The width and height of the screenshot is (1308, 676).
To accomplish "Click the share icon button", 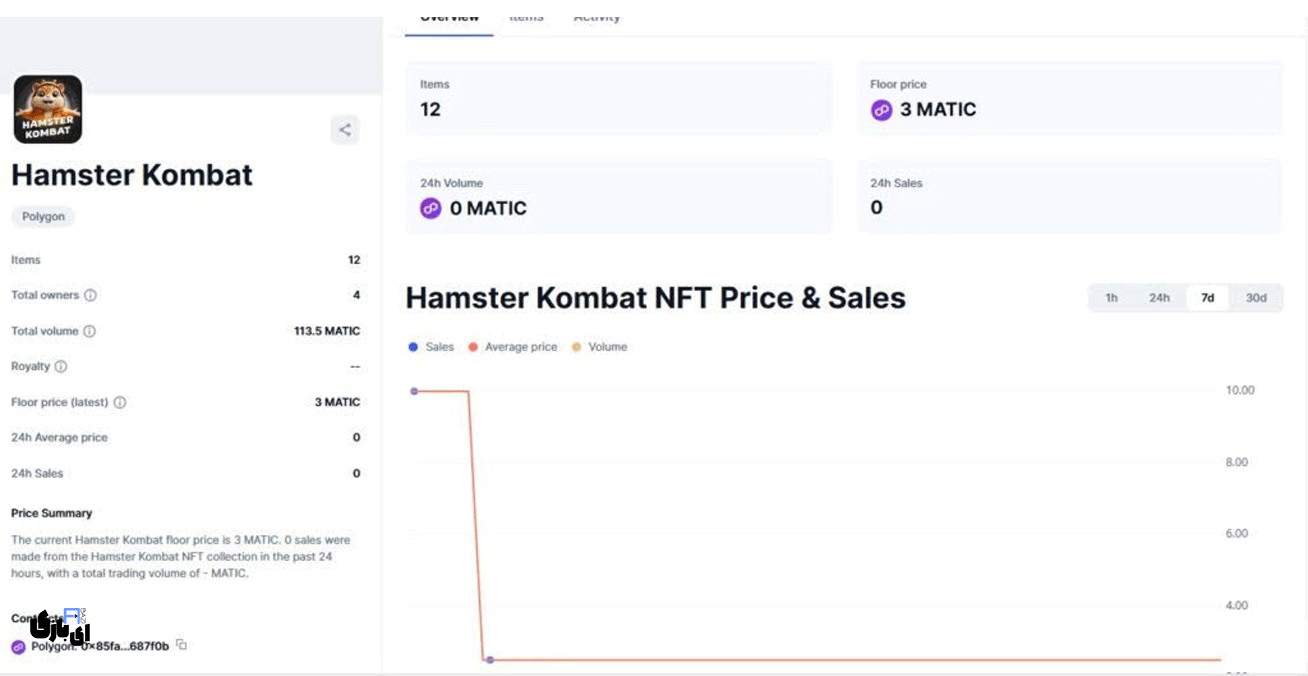I will coord(345,130).
